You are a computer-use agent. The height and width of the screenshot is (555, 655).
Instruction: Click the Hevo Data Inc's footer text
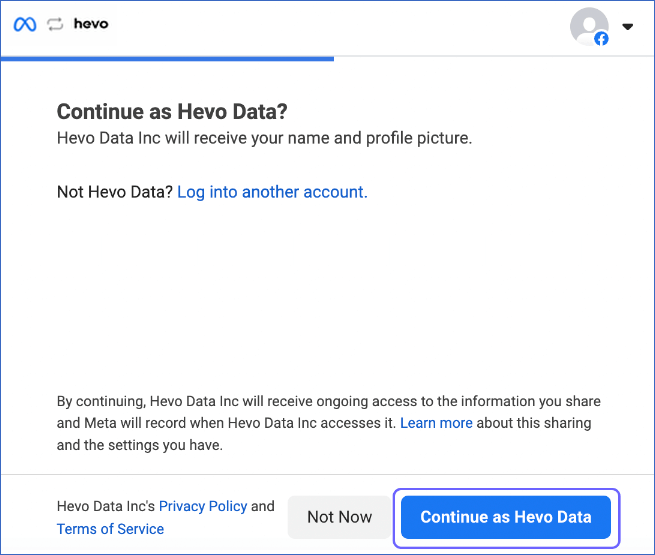106,506
